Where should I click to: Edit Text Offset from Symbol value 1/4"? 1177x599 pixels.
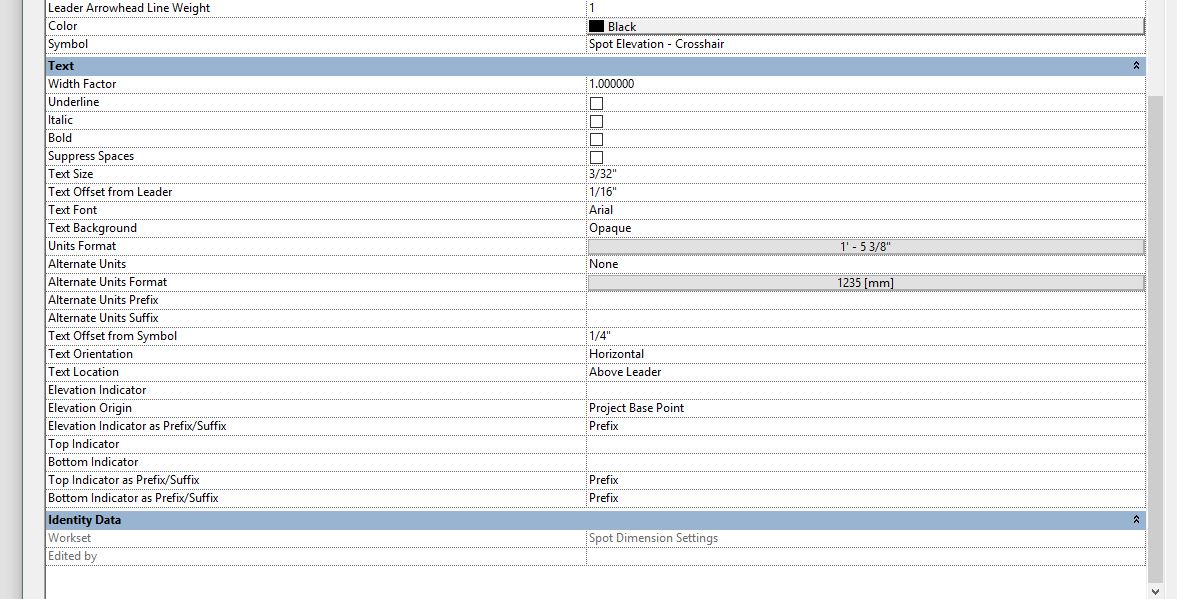click(865, 336)
